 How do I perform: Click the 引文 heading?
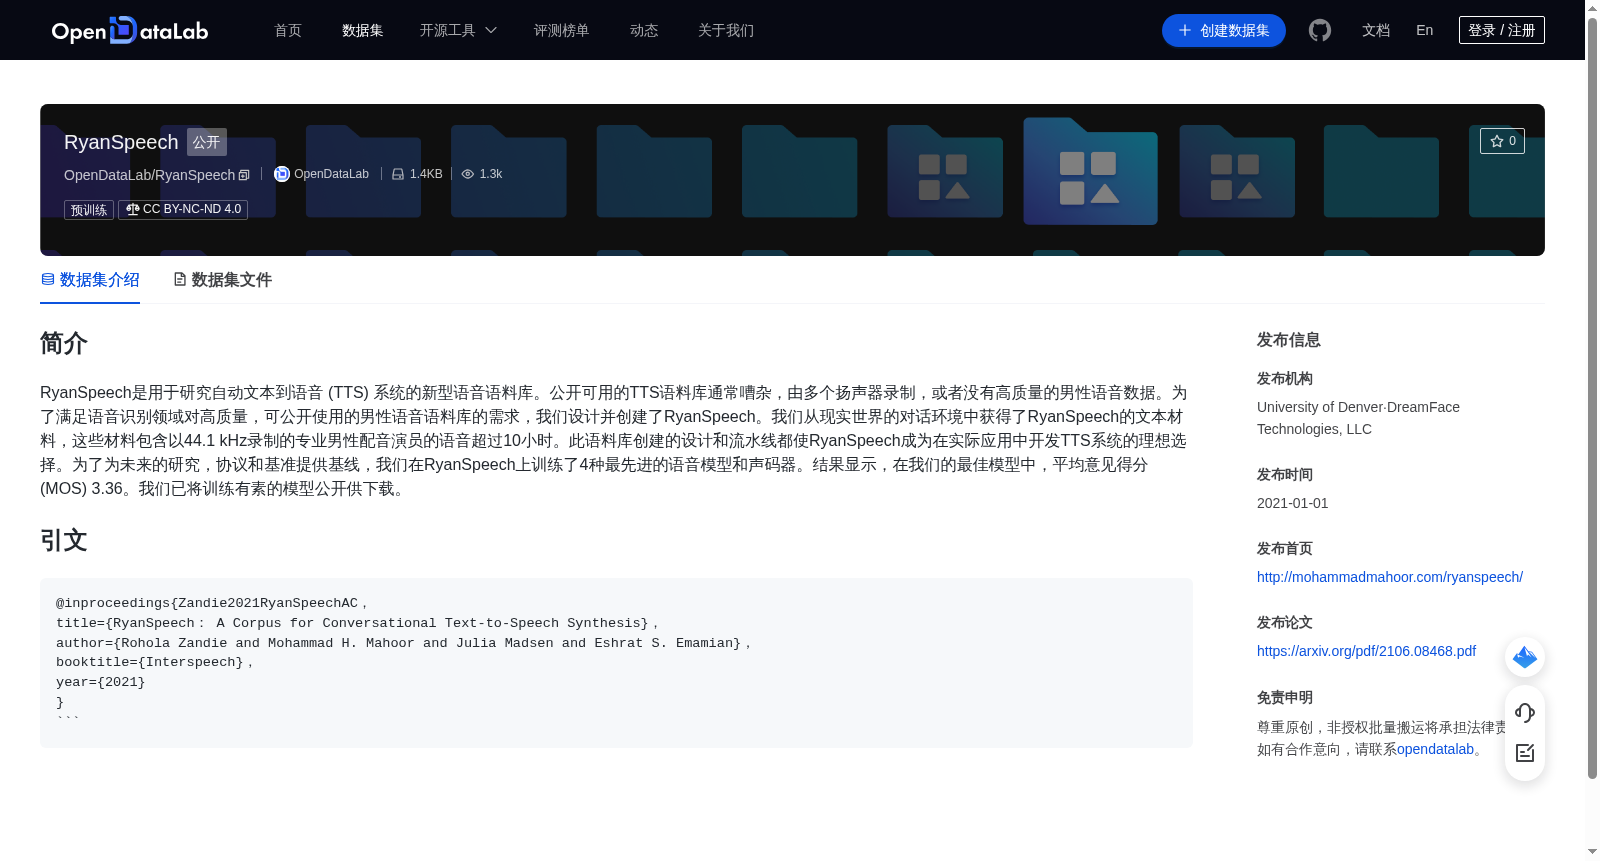tap(64, 540)
